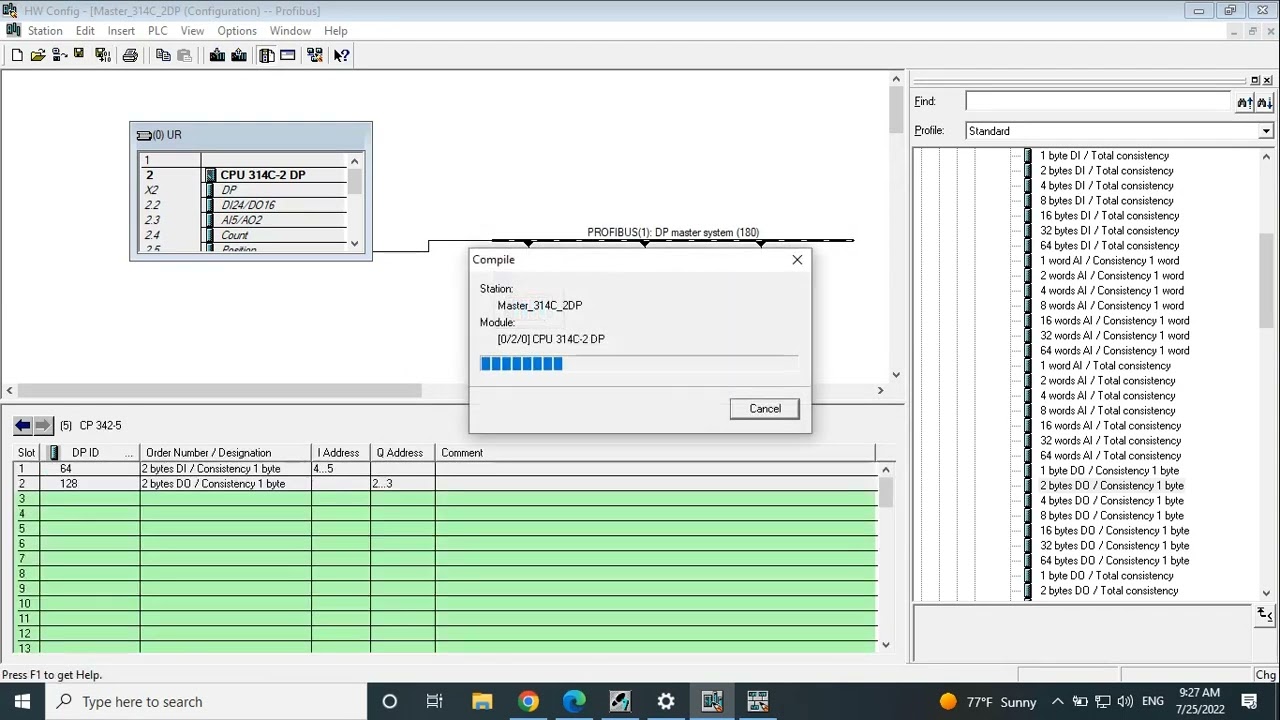Screen dimensions: 1280x720
Task: Select 1 byte DI / Total consistency item
Action: [x=1104, y=156]
